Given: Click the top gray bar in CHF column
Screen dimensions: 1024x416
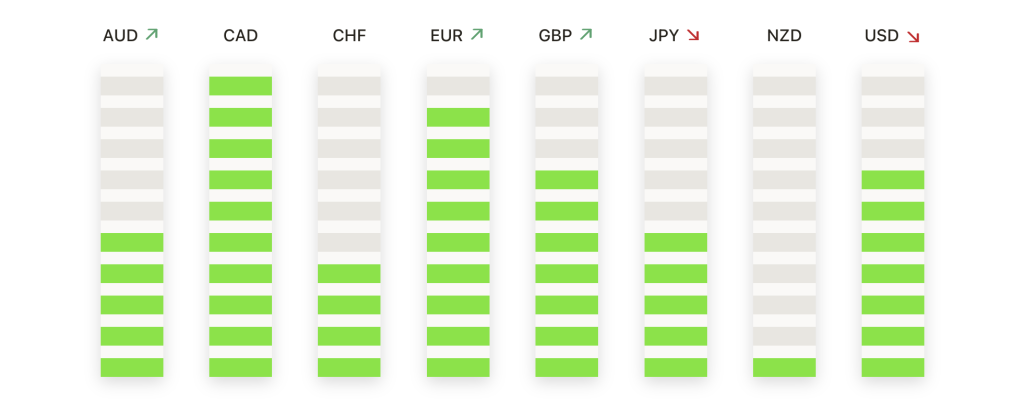Looking at the screenshot, I should click(x=349, y=86).
